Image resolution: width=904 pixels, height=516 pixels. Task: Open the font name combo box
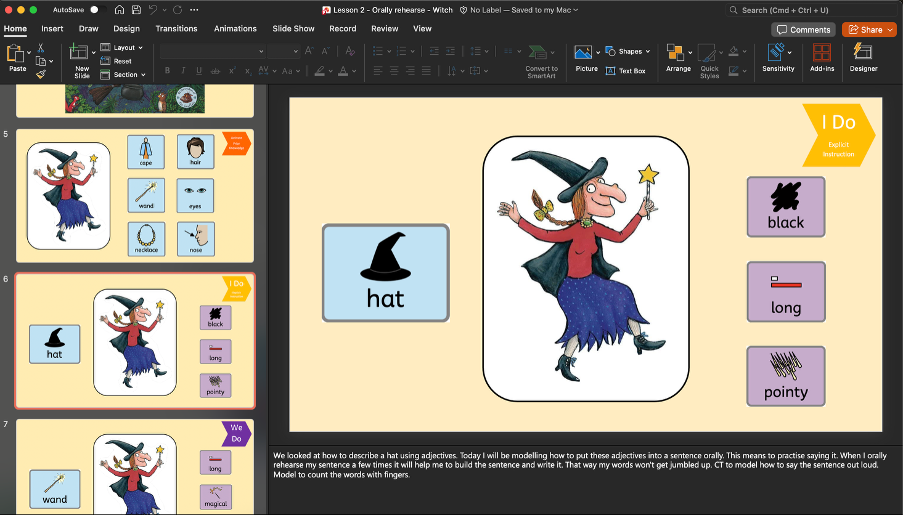tap(213, 51)
